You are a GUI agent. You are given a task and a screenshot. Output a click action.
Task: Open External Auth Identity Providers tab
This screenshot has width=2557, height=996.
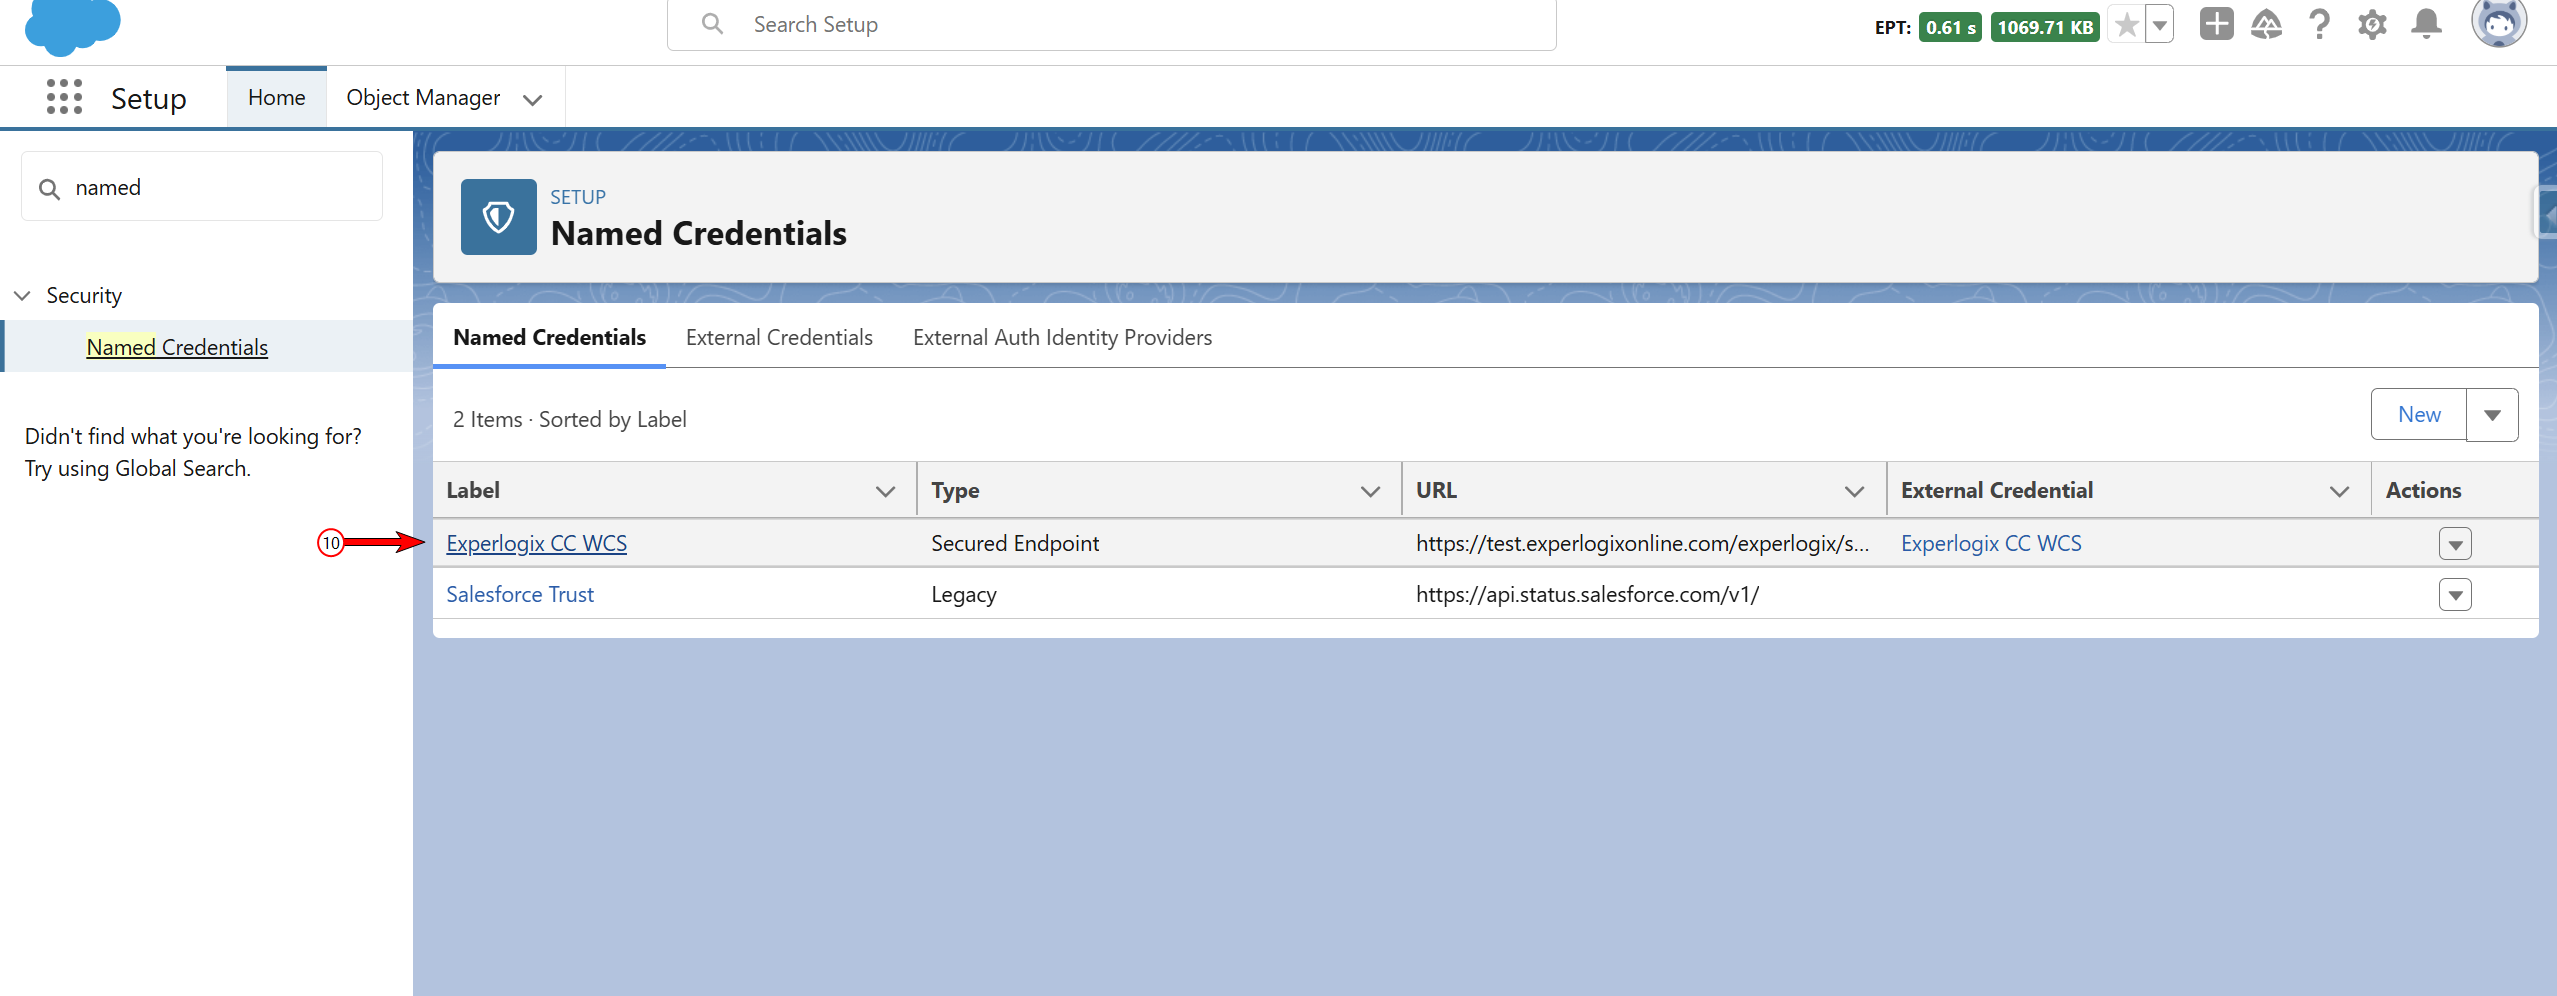[1062, 338]
